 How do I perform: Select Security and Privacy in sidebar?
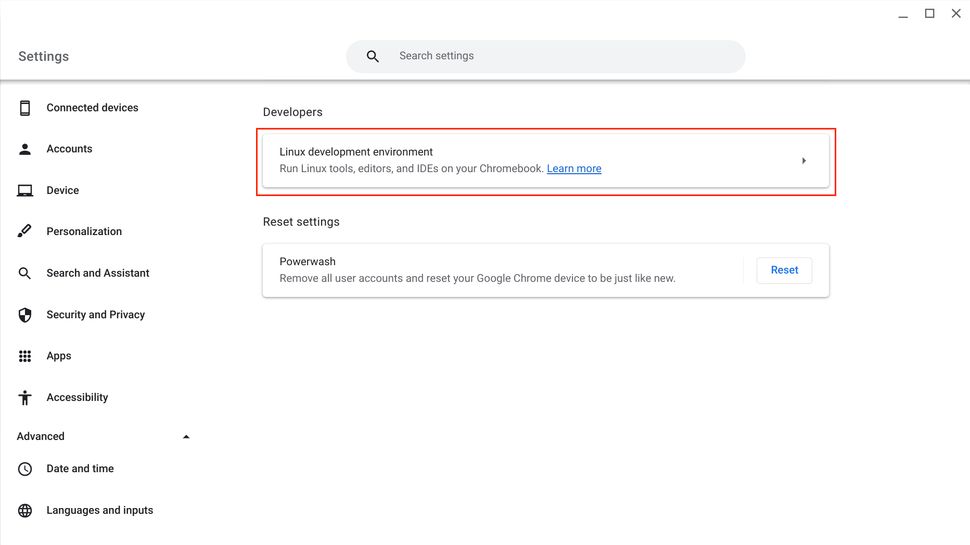pyautogui.click(x=96, y=315)
